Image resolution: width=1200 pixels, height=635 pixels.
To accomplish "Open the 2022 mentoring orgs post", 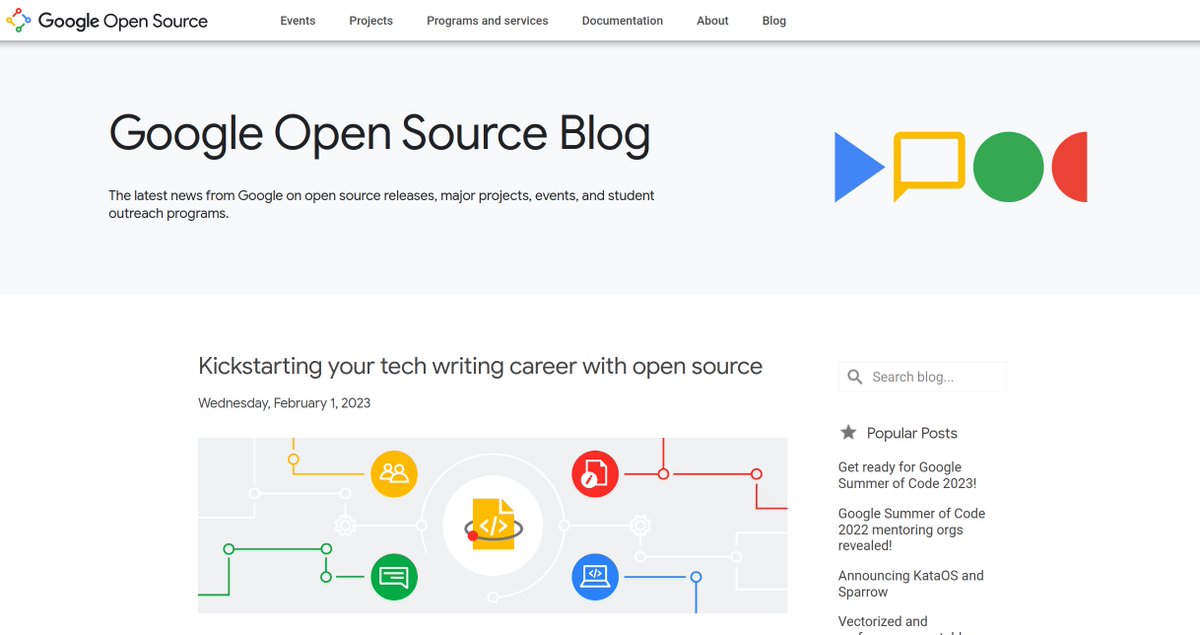I will click(x=912, y=529).
